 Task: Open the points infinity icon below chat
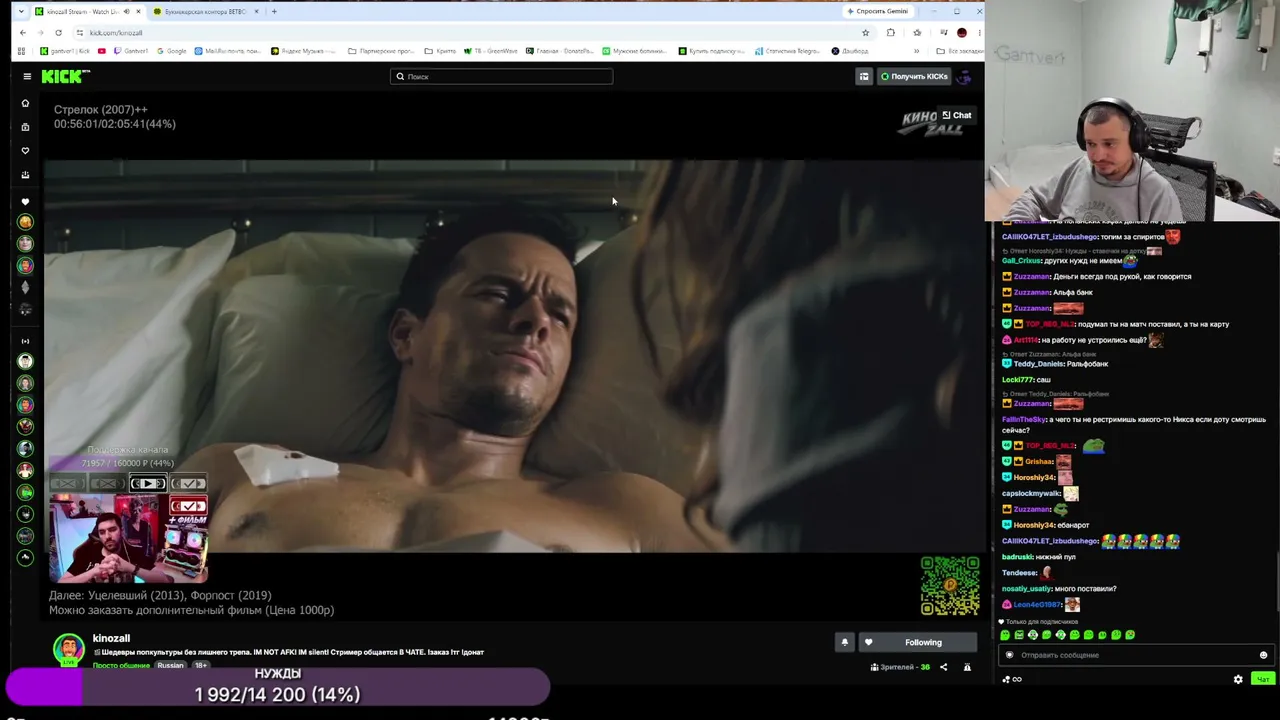tap(1012, 679)
